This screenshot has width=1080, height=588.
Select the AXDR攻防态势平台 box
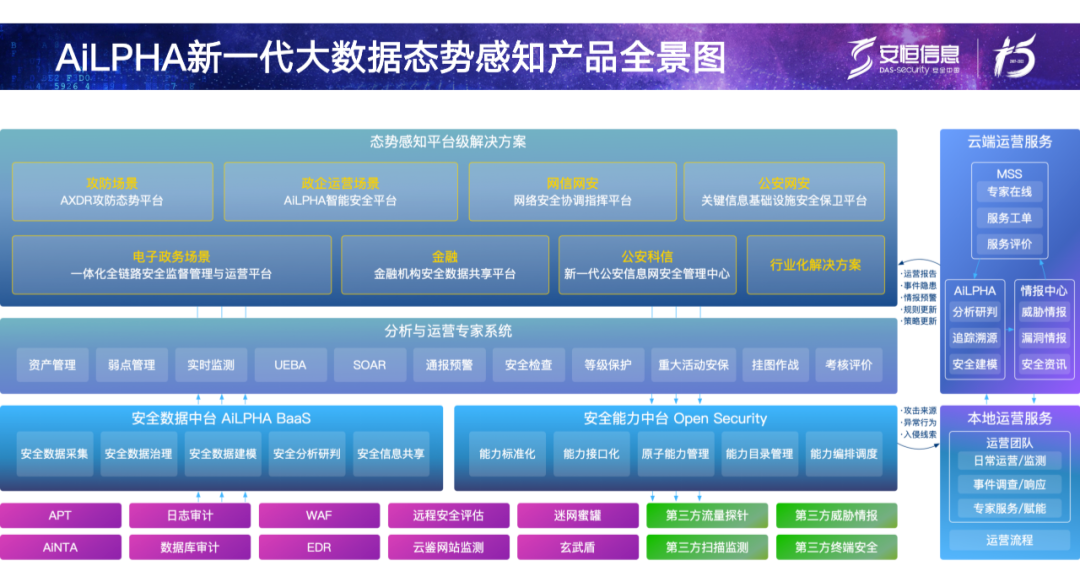(112, 192)
